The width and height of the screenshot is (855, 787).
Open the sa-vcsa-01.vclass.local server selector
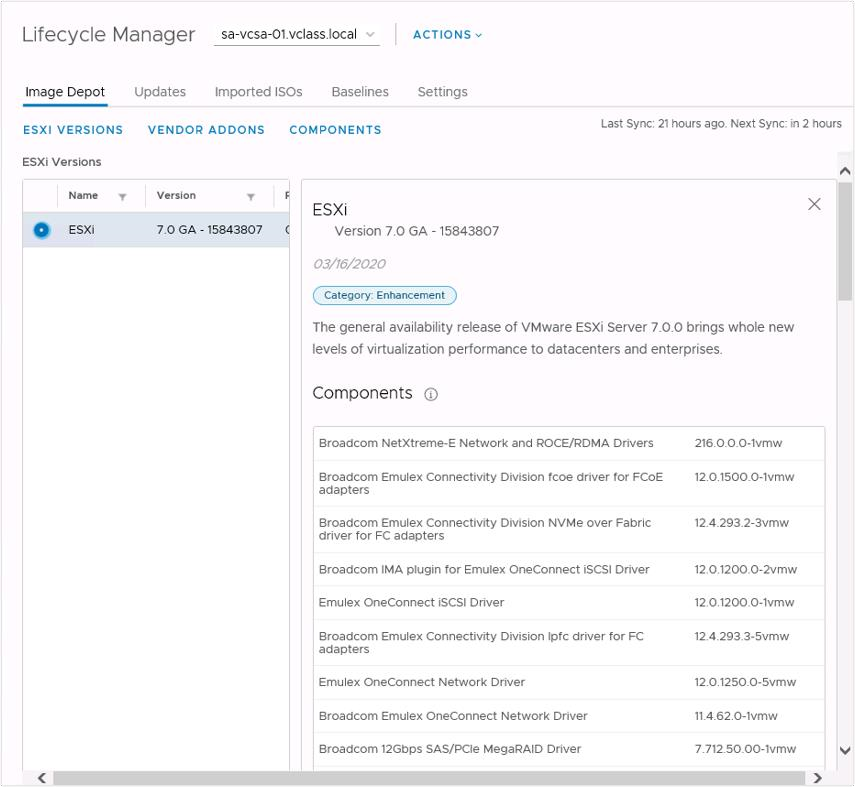[297, 34]
